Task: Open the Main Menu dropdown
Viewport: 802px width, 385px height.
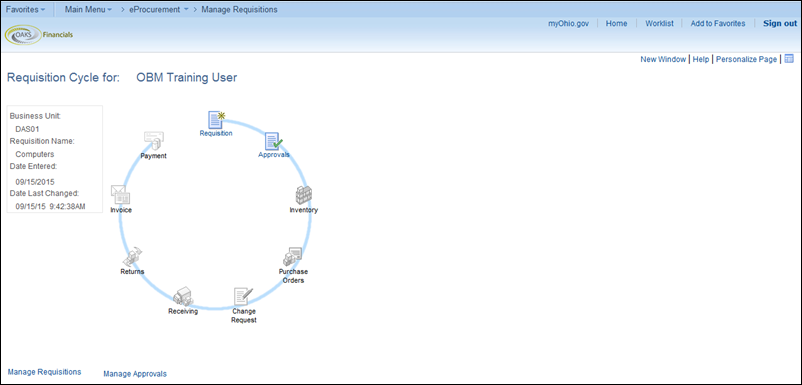Action: coord(88,9)
